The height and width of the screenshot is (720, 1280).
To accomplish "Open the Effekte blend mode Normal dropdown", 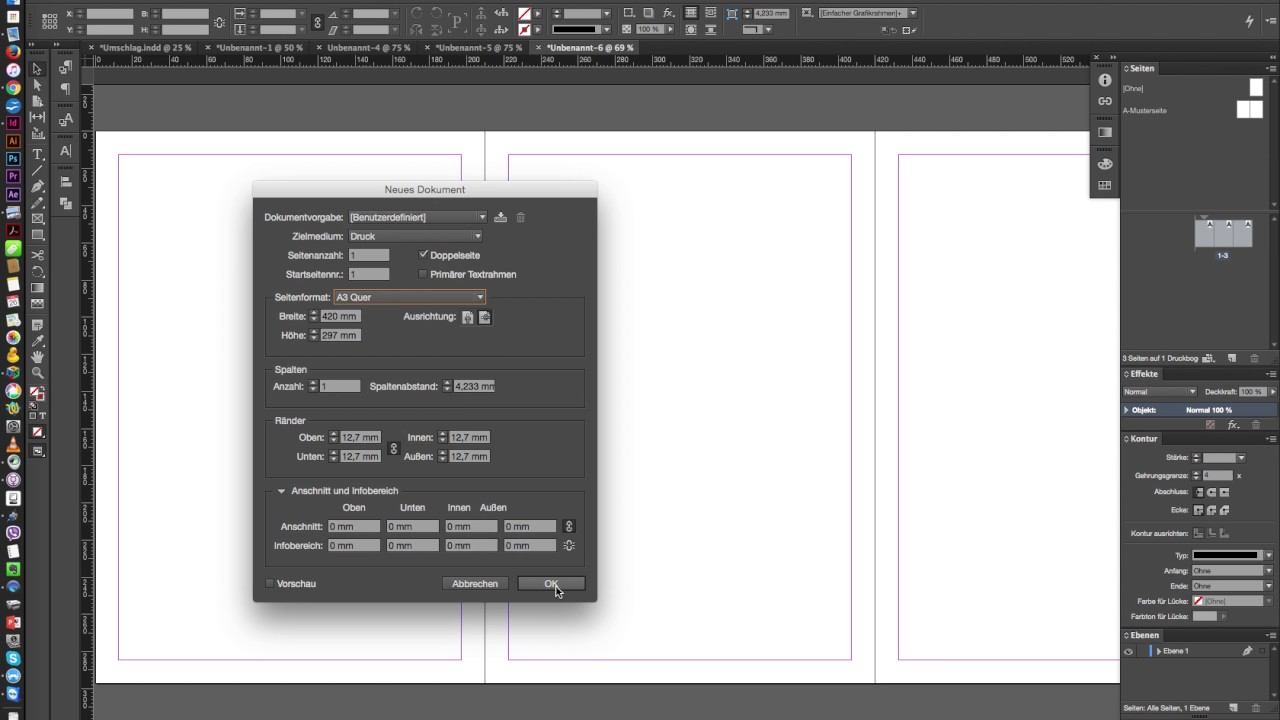I will [1160, 392].
